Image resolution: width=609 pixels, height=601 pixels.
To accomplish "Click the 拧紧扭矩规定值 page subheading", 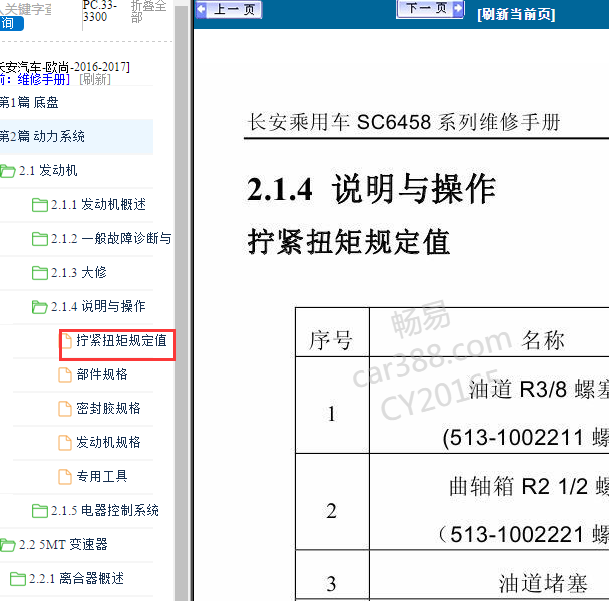I will click(x=349, y=241).
